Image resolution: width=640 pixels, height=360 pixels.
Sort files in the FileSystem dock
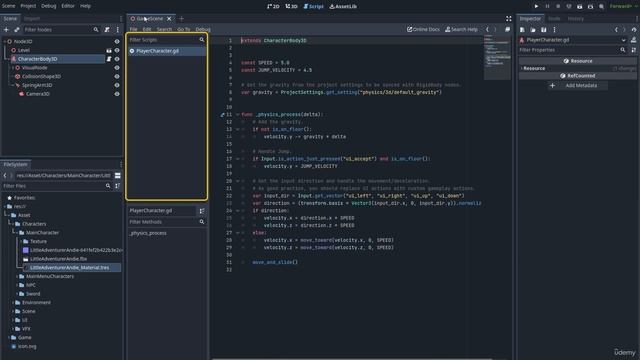click(x=118, y=186)
